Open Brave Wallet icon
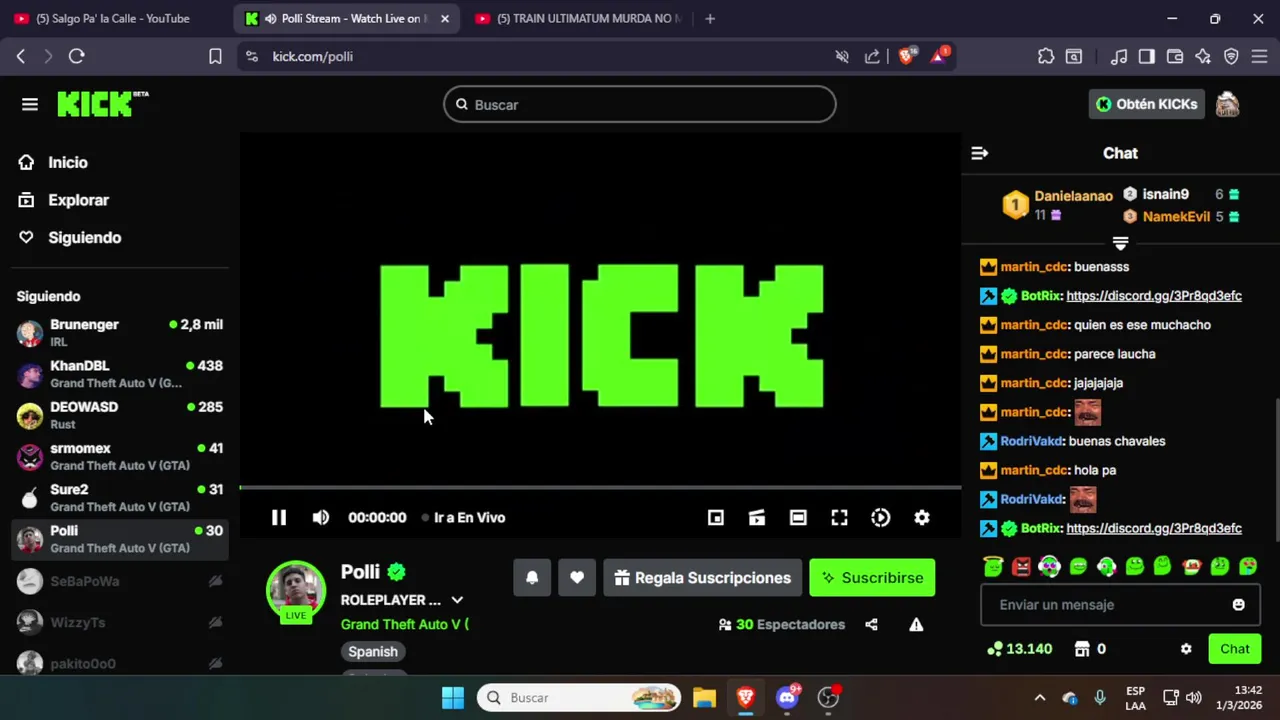The width and height of the screenshot is (1280, 720). click(x=1175, y=56)
